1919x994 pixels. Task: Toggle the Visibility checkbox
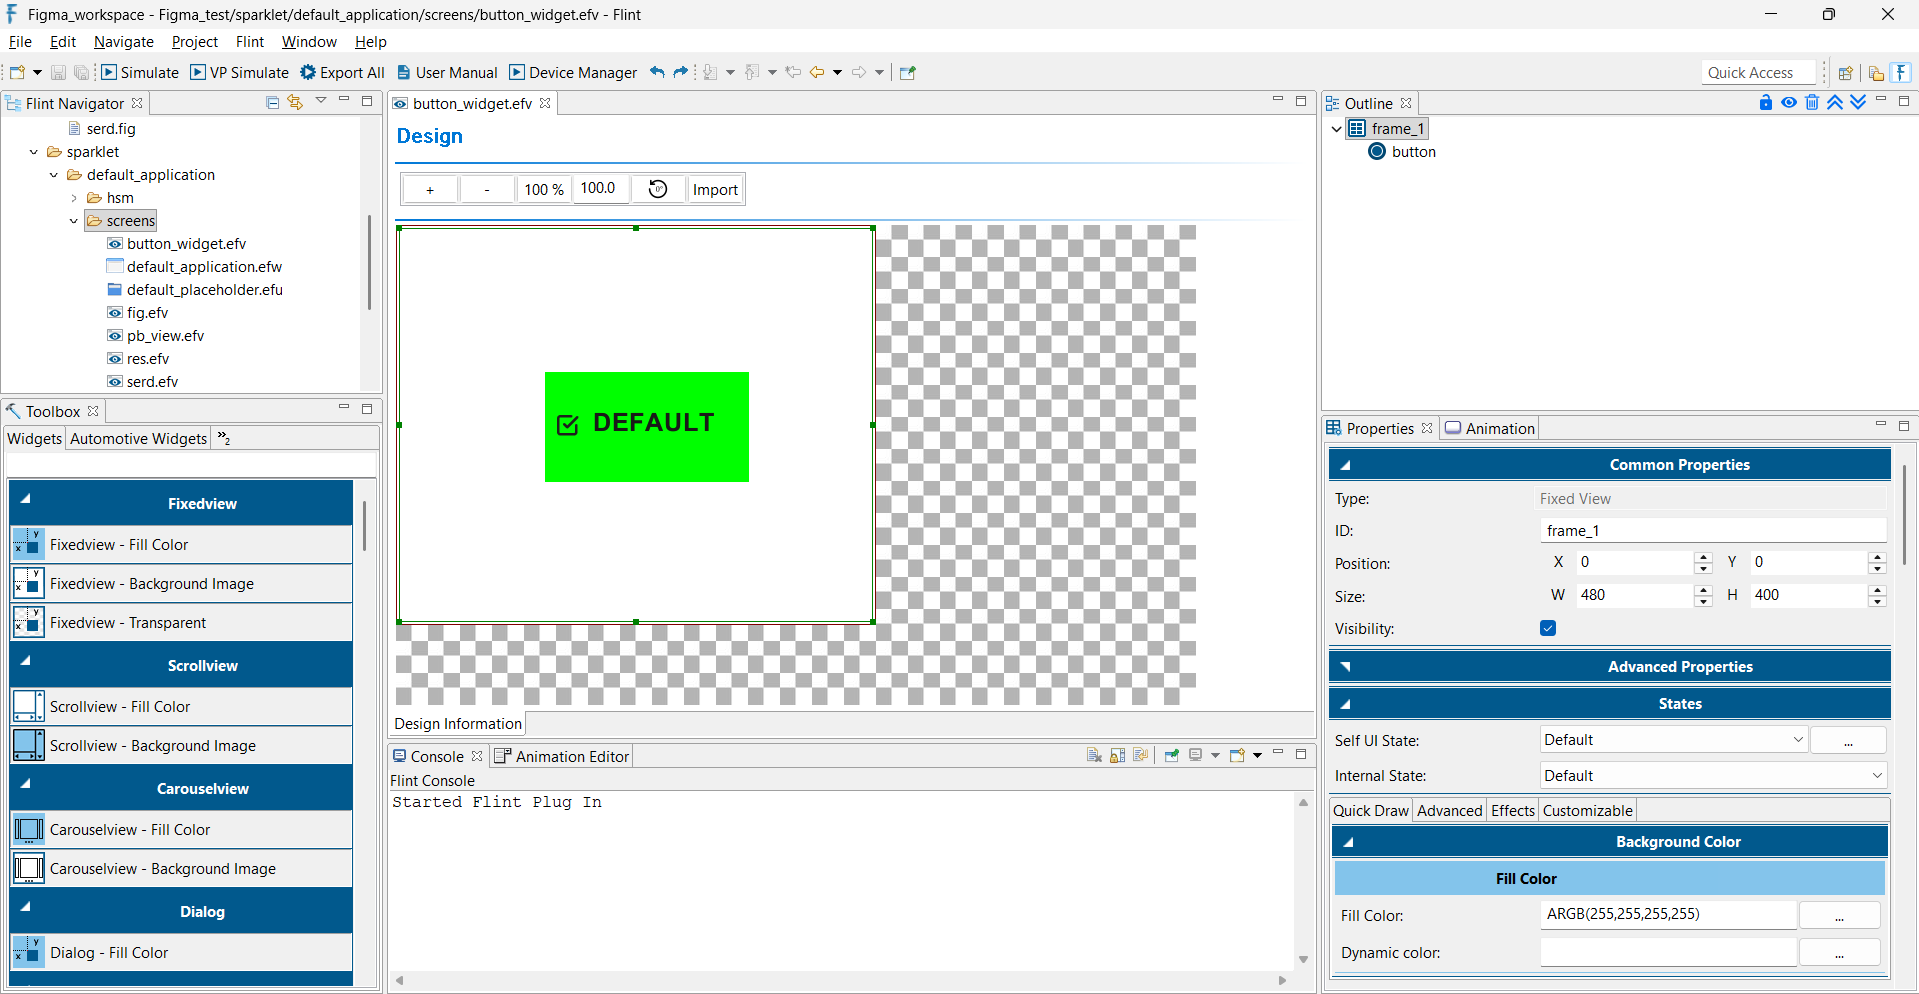pyautogui.click(x=1548, y=628)
